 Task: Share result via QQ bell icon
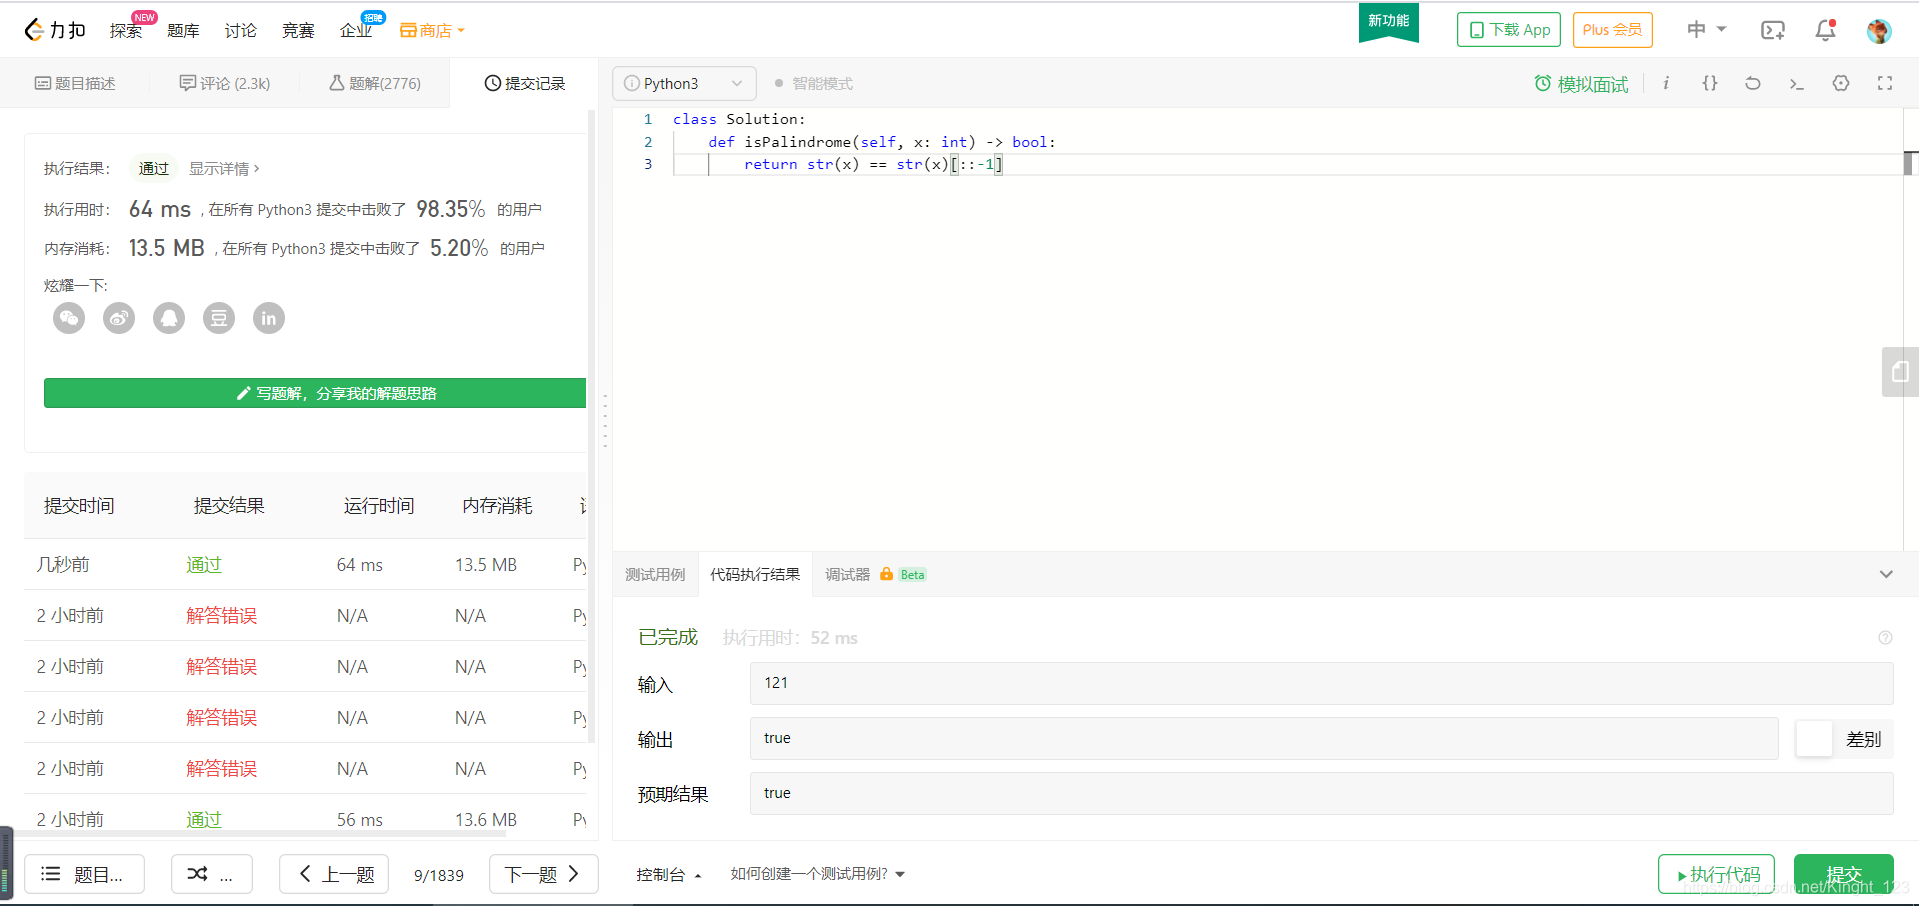(169, 318)
